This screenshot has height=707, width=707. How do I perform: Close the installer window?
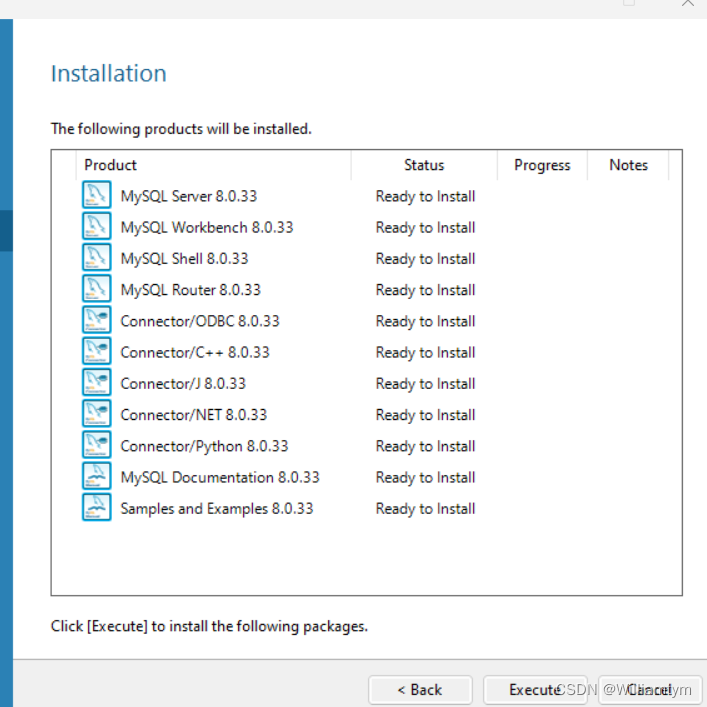(688, 4)
